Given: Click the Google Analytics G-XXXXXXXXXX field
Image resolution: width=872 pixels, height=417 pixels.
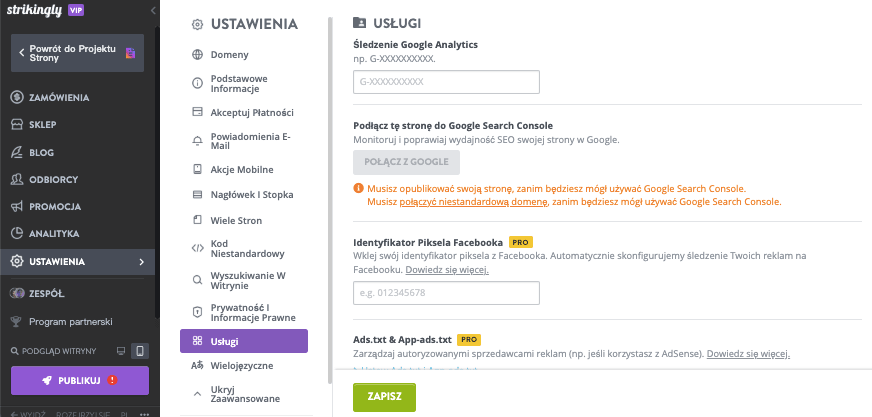Looking at the screenshot, I should point(446,82).
